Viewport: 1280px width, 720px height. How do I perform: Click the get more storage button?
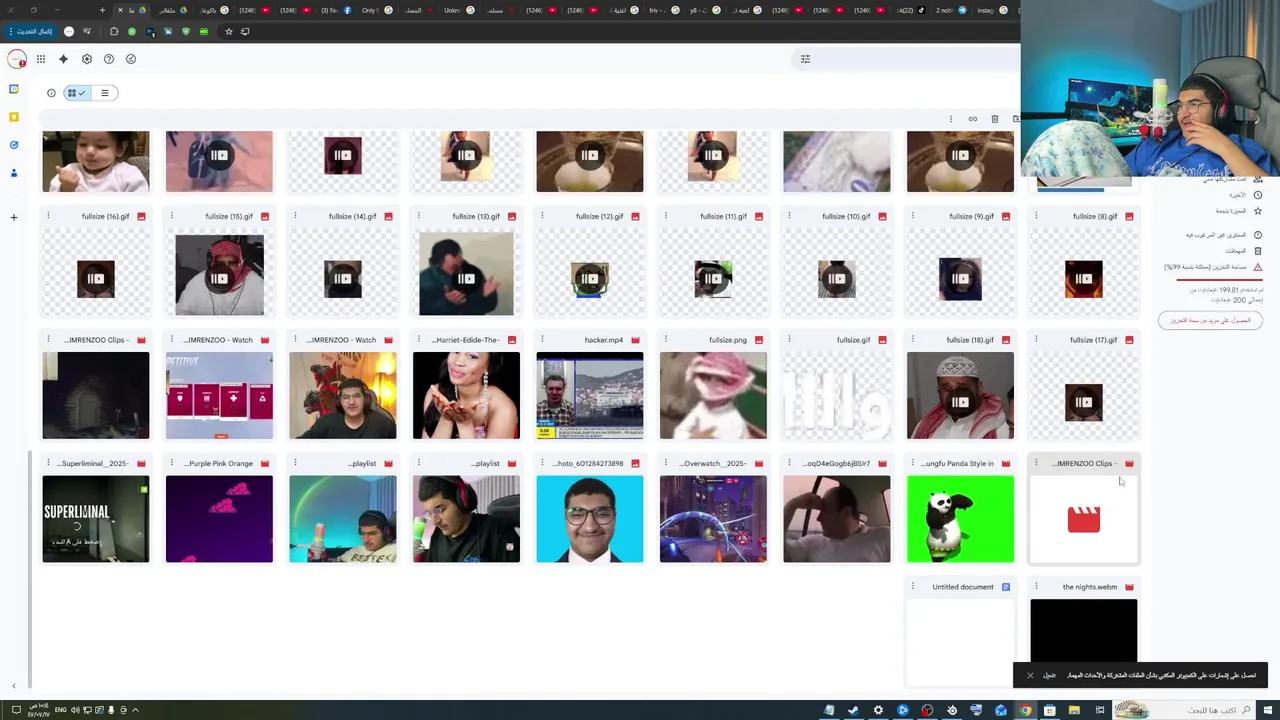point(1210,320)
